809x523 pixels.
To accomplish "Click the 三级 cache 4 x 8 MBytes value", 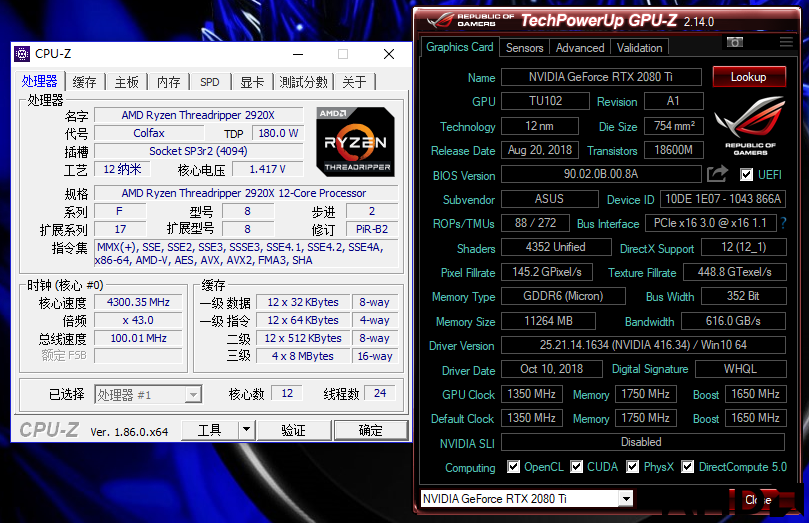I will click(x=302, y=356).
